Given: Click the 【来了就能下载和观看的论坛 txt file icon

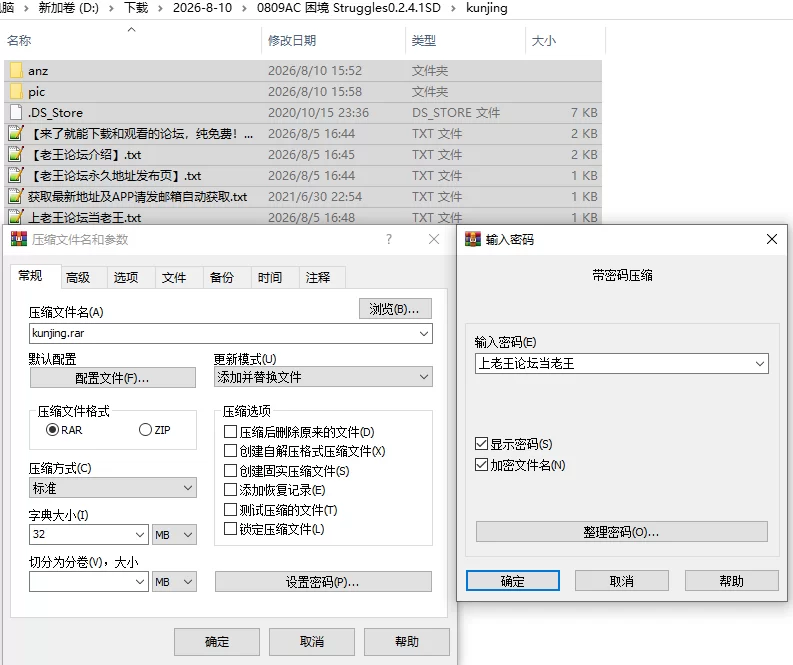Looking at the screenshot, I should (16, 134).
